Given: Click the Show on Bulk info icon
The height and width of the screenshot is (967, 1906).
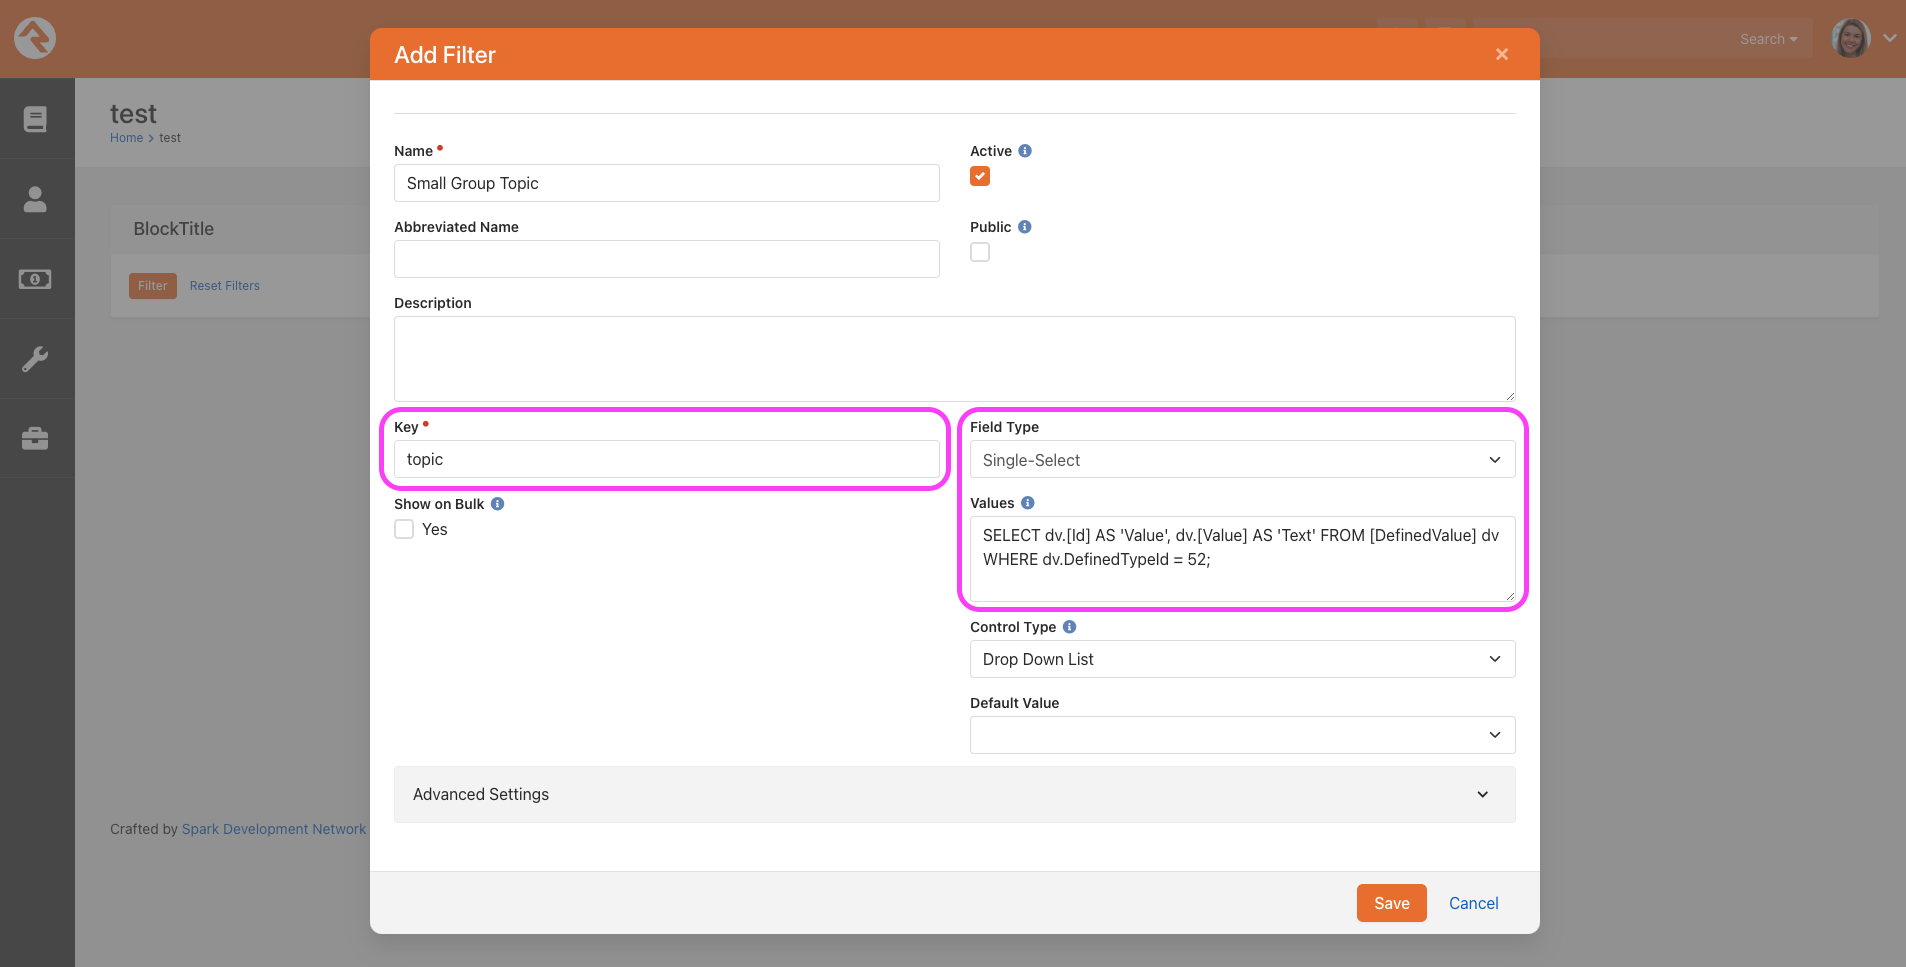Looking at the screenshot, I should point(498,504).
